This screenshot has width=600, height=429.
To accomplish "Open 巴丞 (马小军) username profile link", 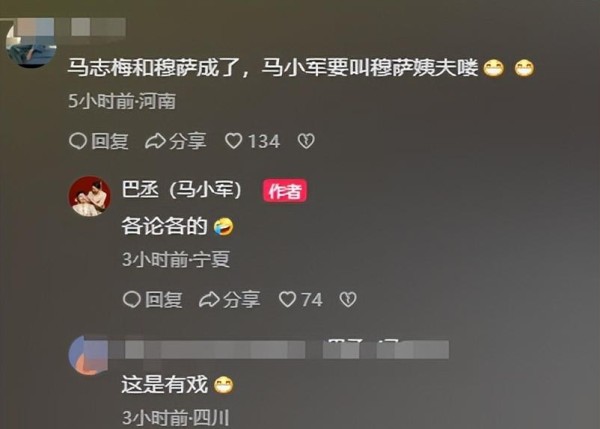I will point(181,189).
